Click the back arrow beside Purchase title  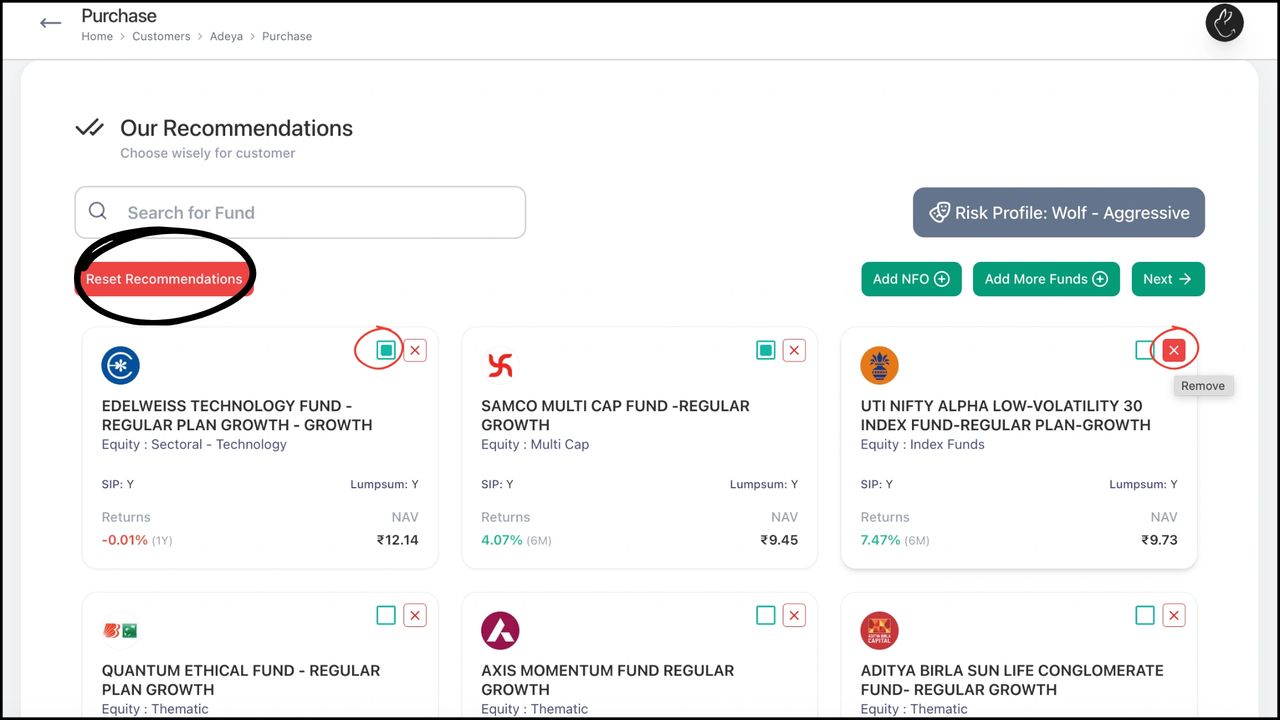point(50,24)
